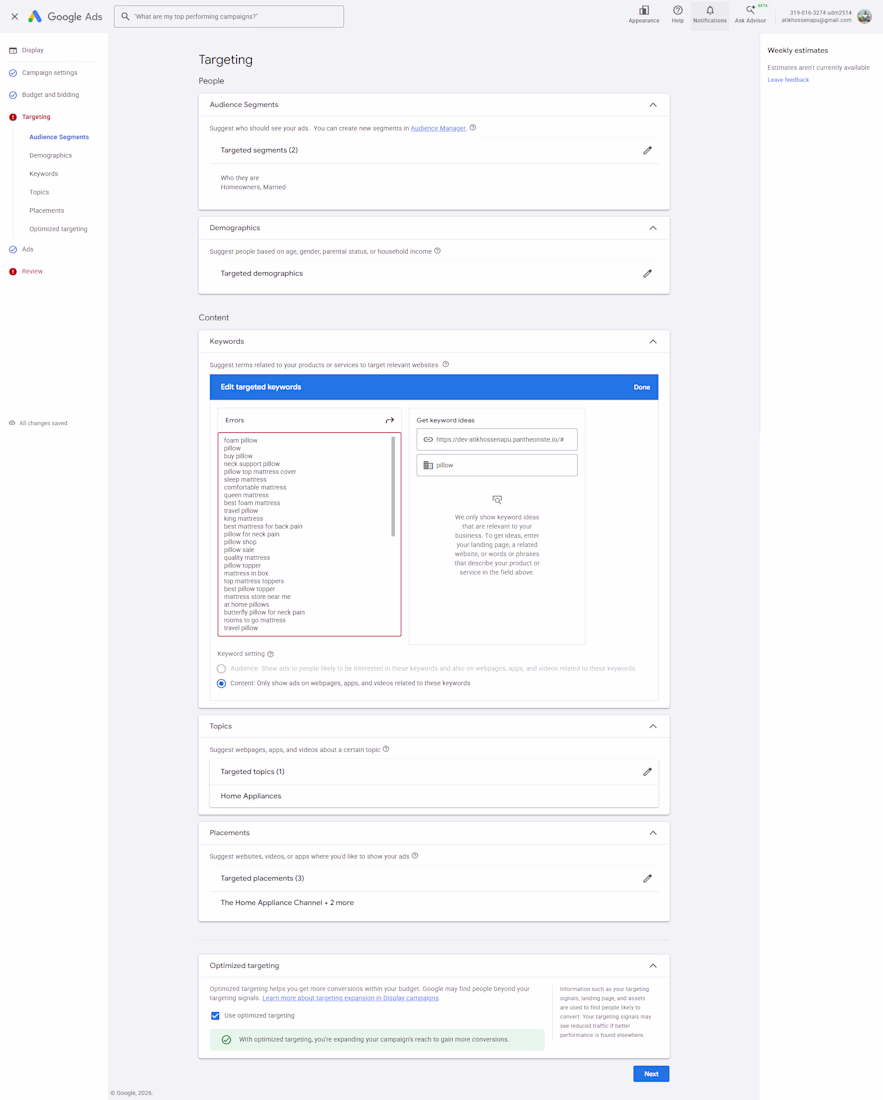Collapse the Keywords section chevron

tap(653, 342)
